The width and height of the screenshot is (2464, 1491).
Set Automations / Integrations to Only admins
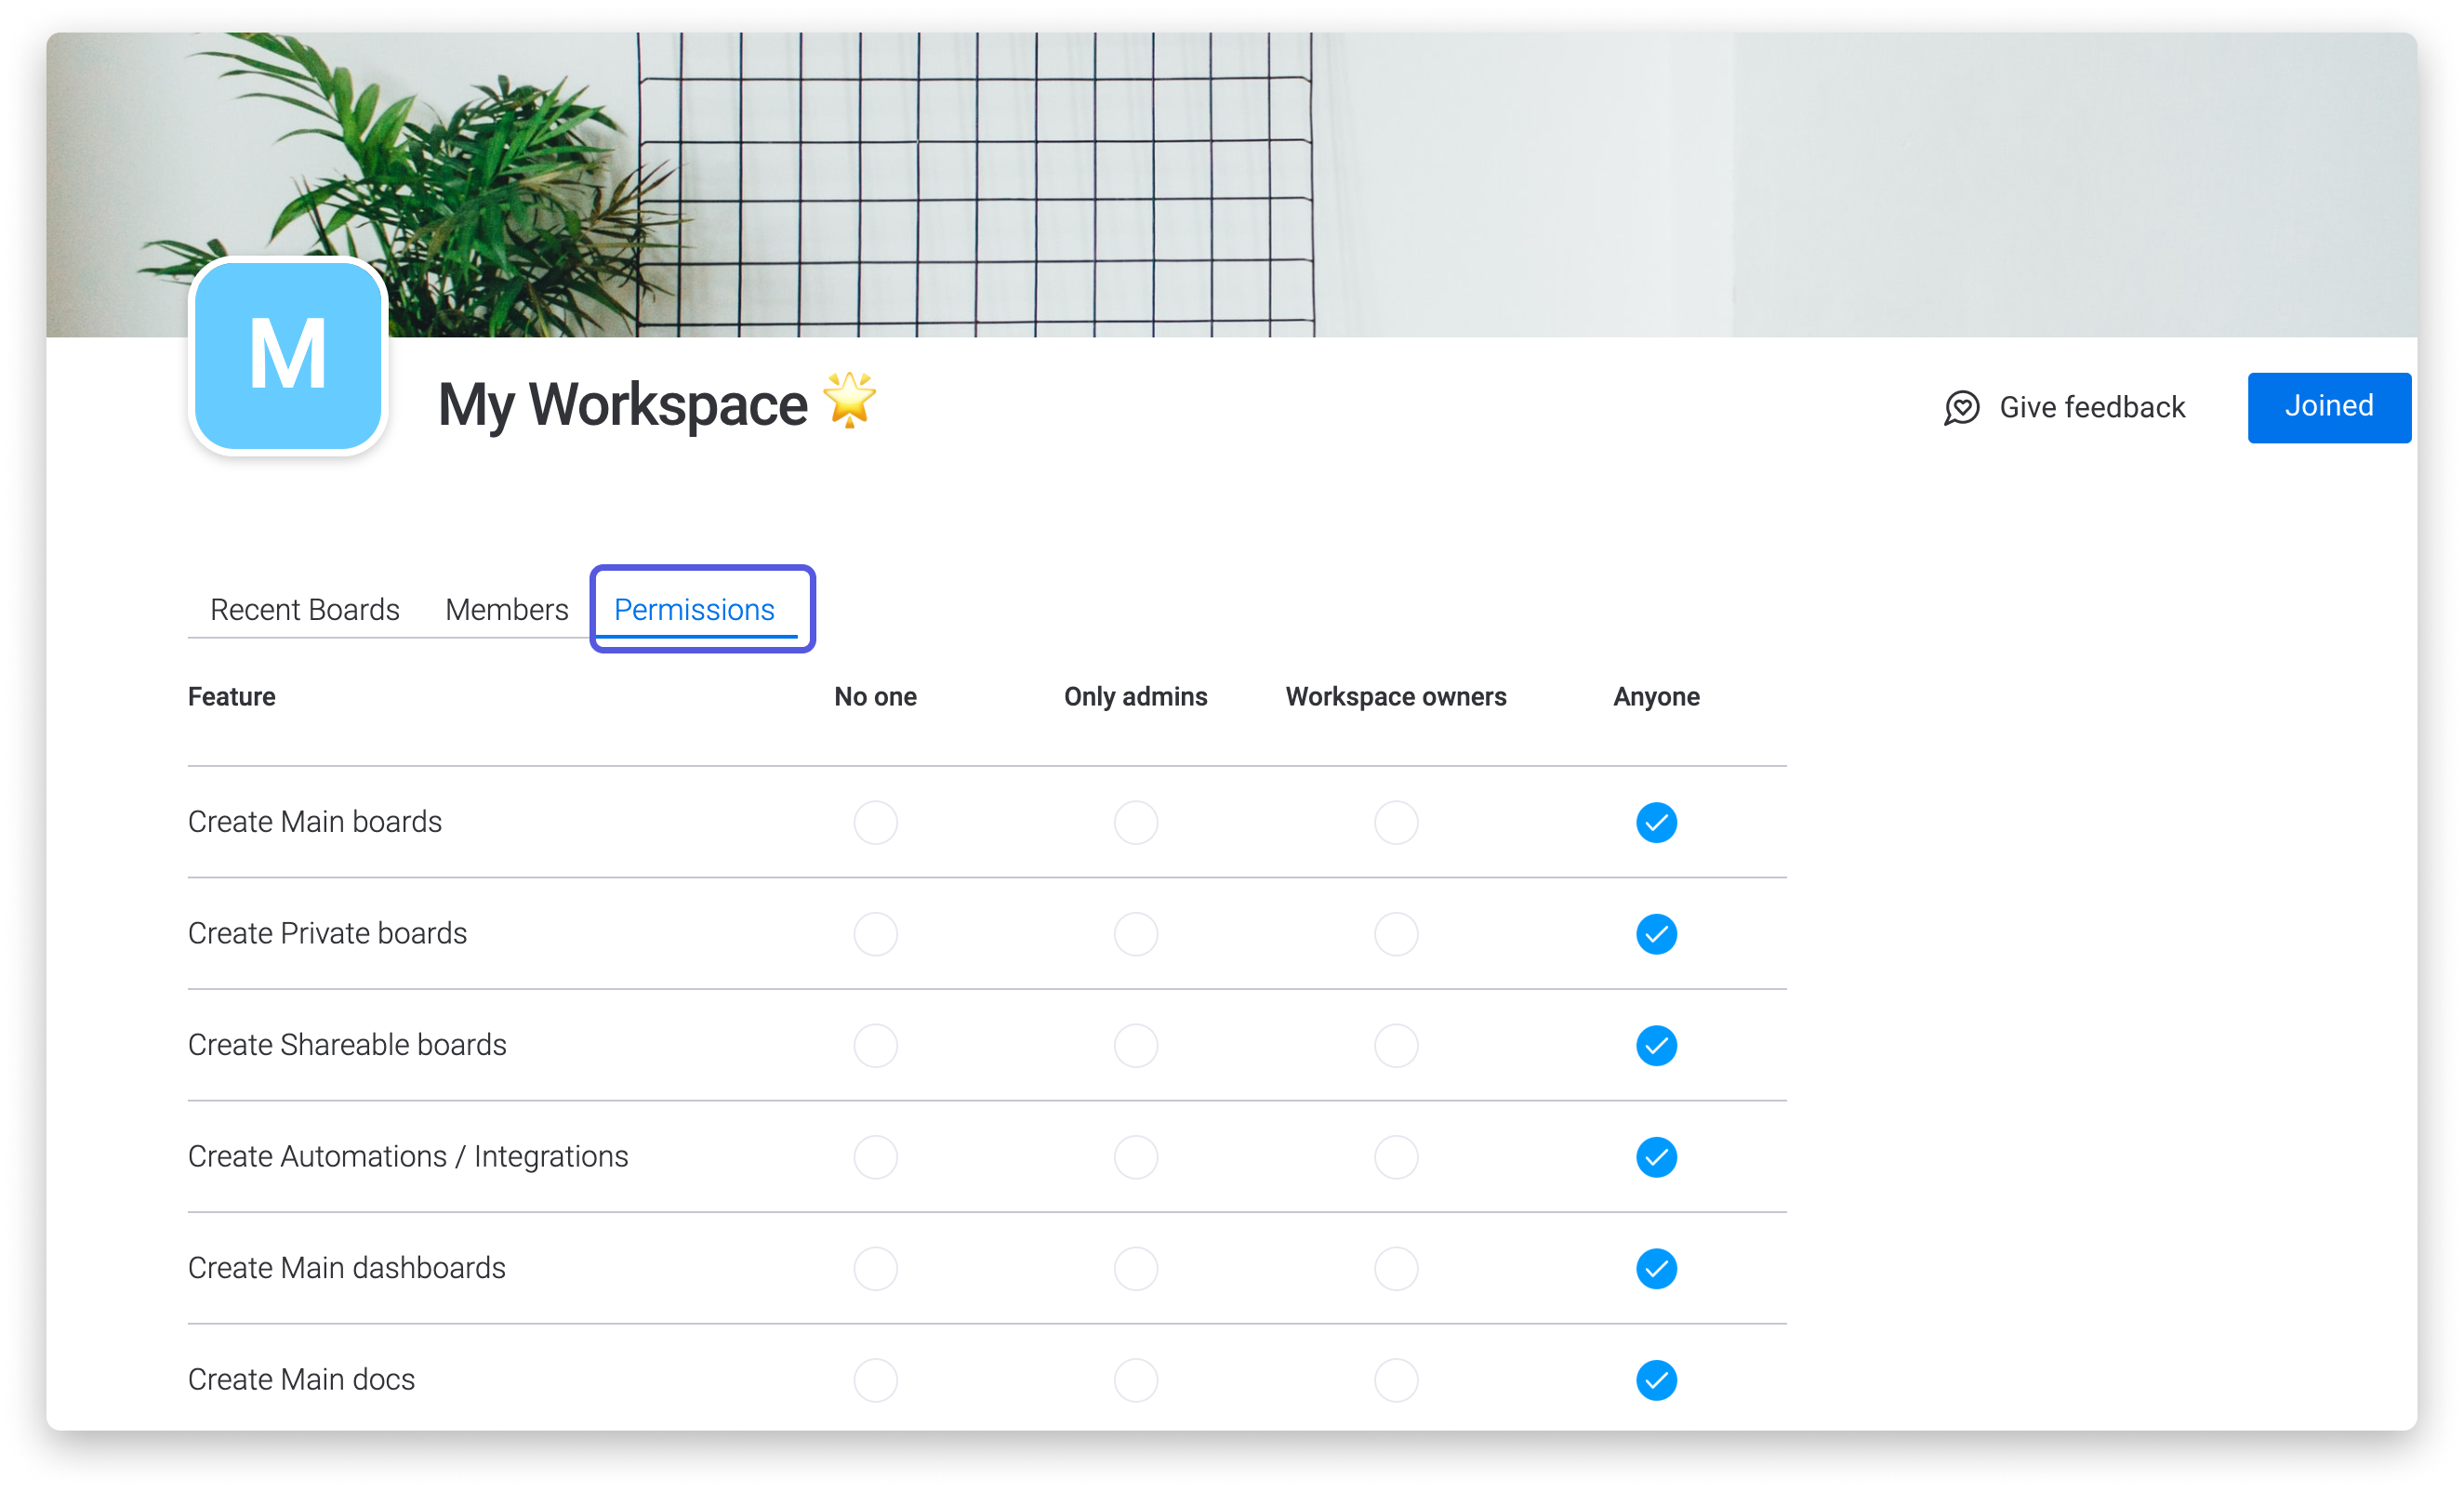[x=1135, y=1157]
